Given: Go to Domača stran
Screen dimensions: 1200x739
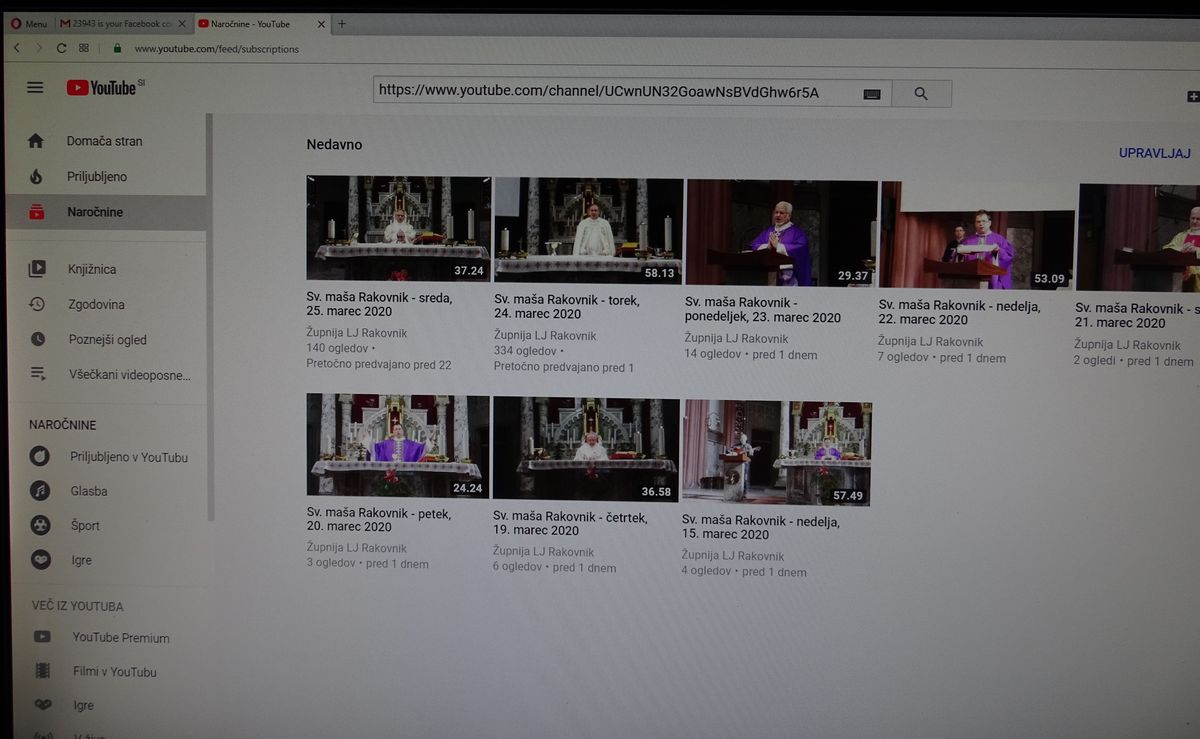Looking at the screenshot, I should click(x=104, y=141).
